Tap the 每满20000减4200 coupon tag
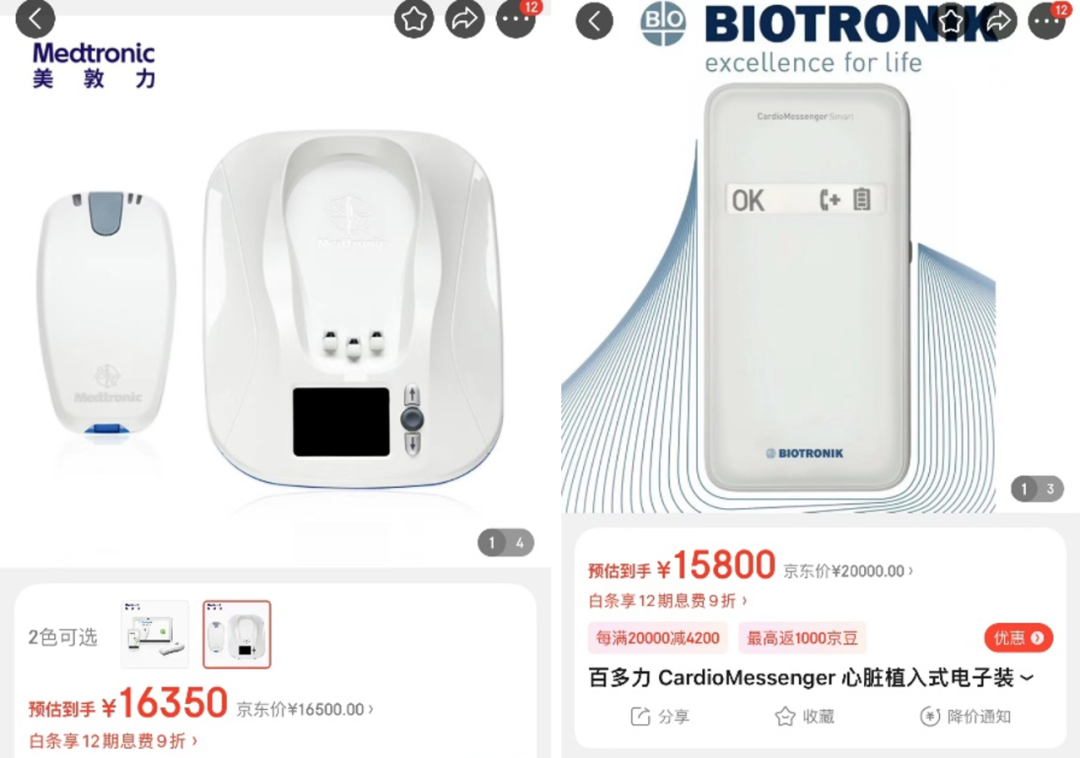Viewport: 1080px width, 758px height. pos(658,638)
